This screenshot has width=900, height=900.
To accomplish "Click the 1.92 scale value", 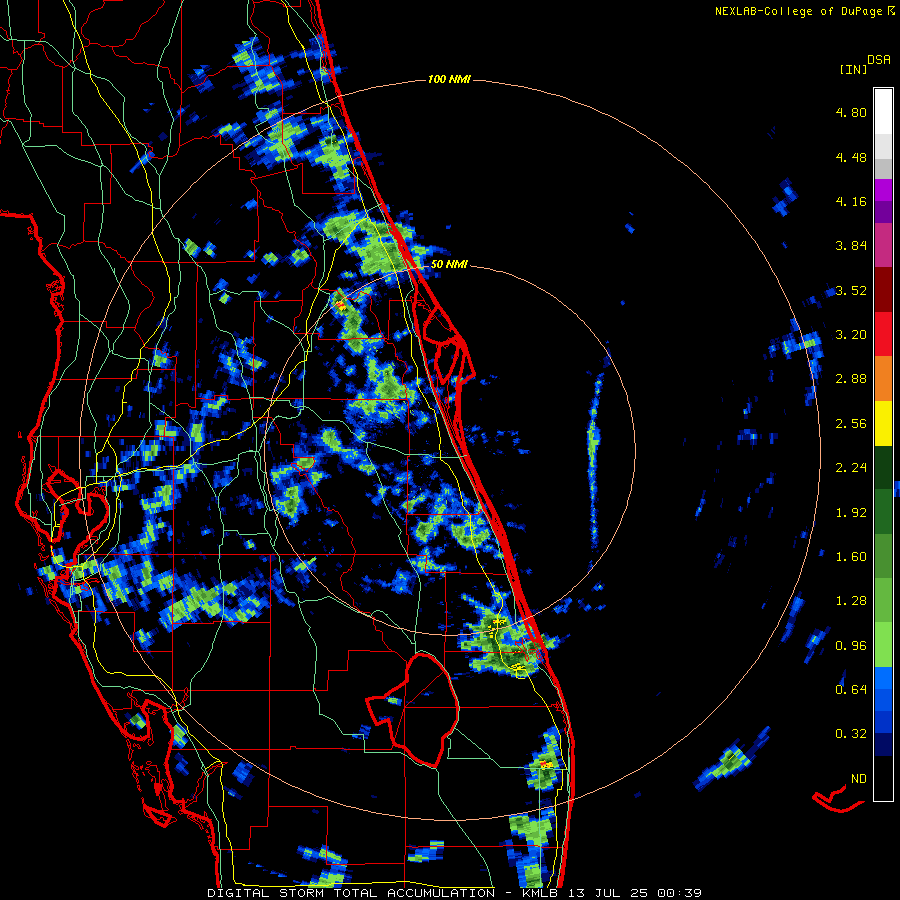I will coord(851,513).
